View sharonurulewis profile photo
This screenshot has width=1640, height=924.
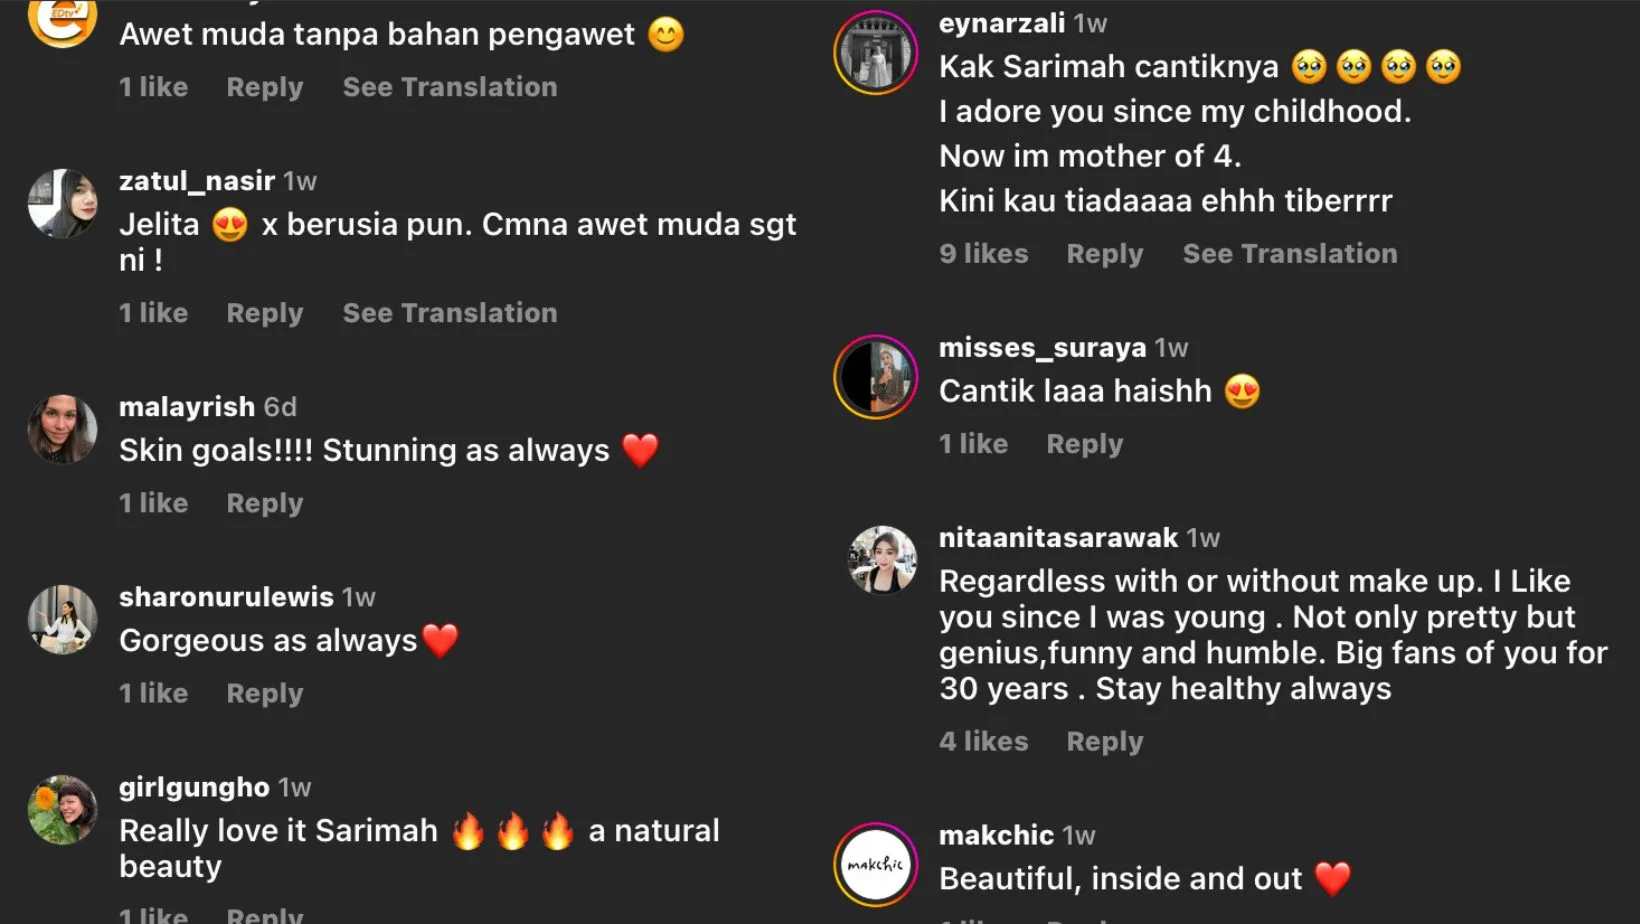click(x=63, y=619)
